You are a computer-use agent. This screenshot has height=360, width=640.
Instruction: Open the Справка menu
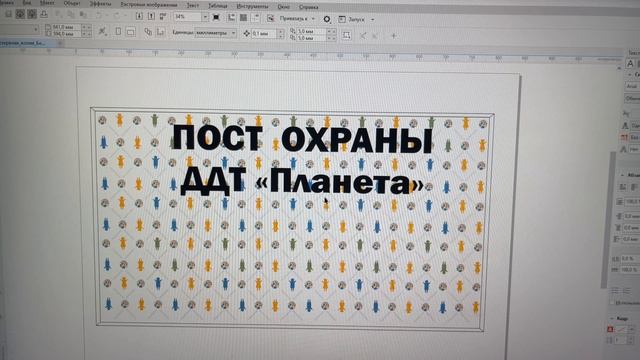tap(309, 7)
